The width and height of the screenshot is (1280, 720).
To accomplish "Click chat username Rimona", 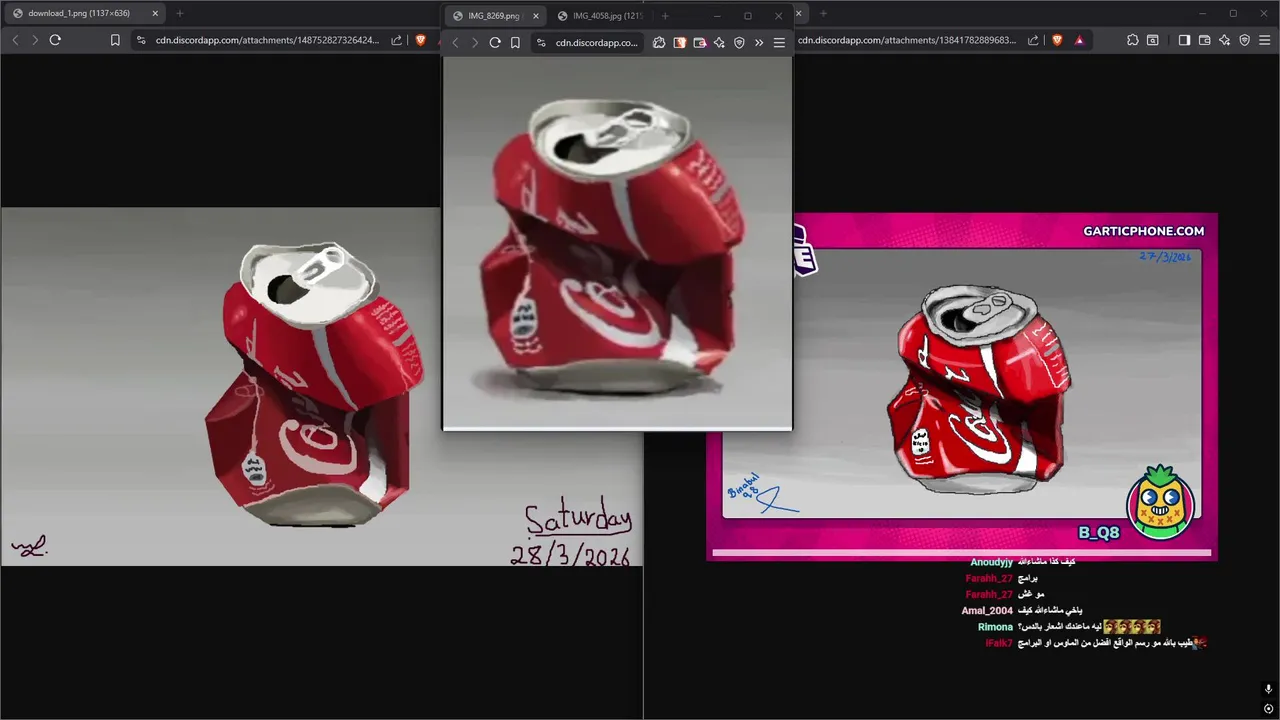I will coord(995,627).
